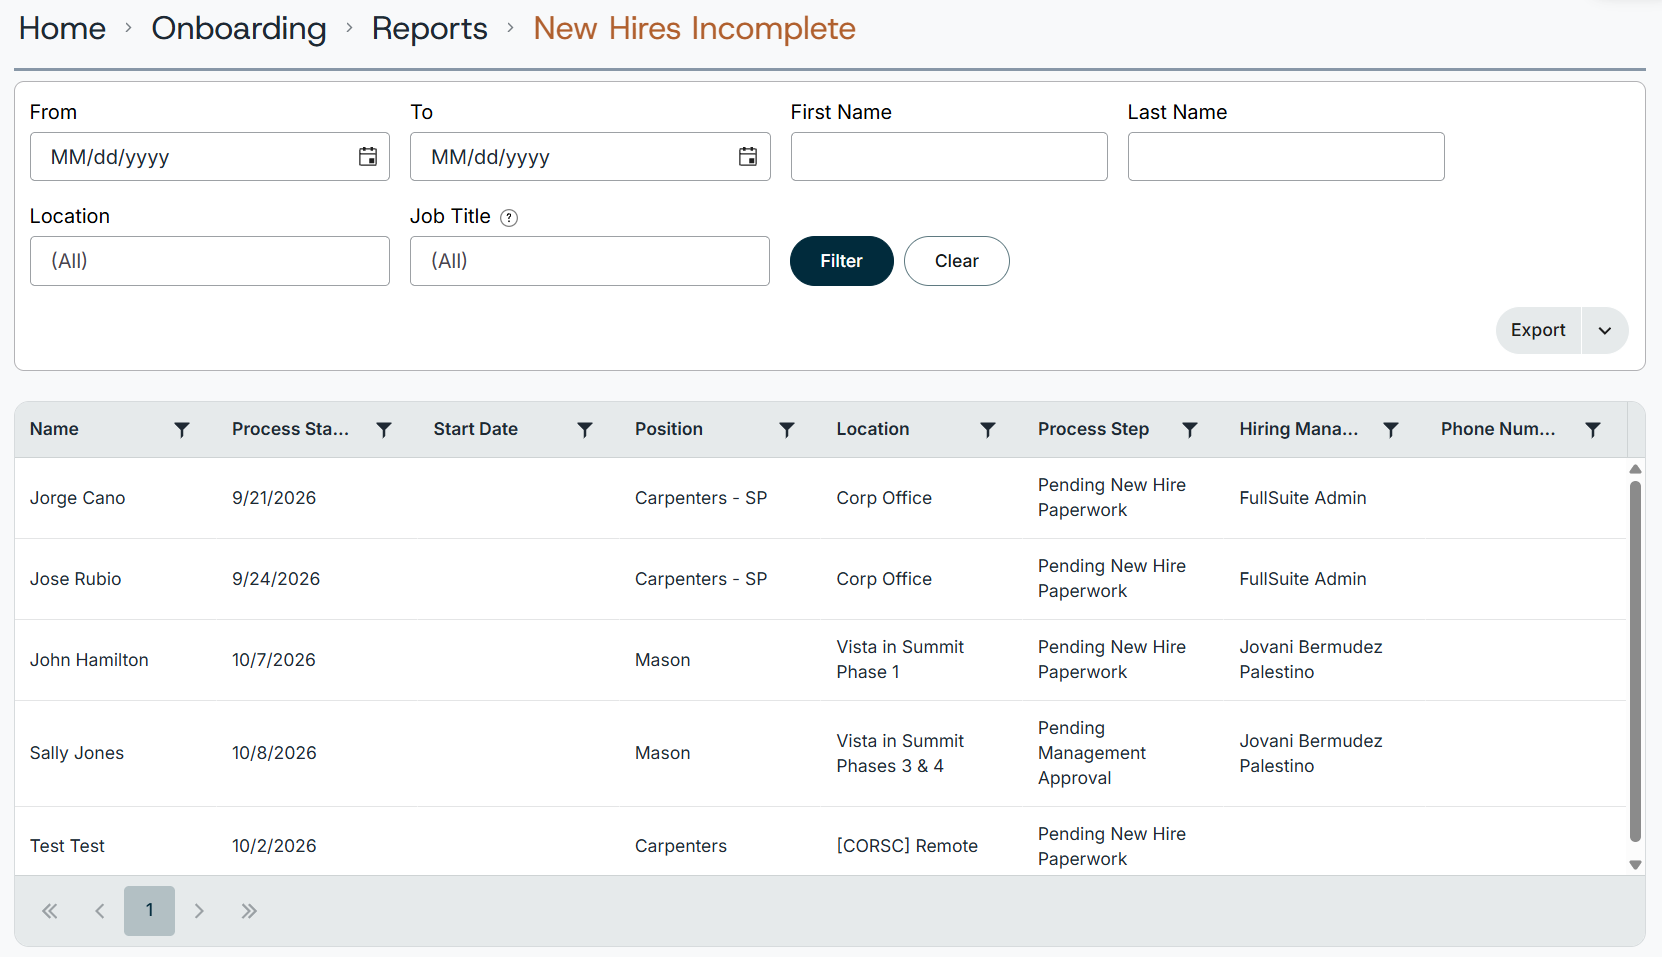The height and width of the screenshot is (957, 1662).
Task: Click the table vertical scrollbar thumb
Action: pos(1635,661)
